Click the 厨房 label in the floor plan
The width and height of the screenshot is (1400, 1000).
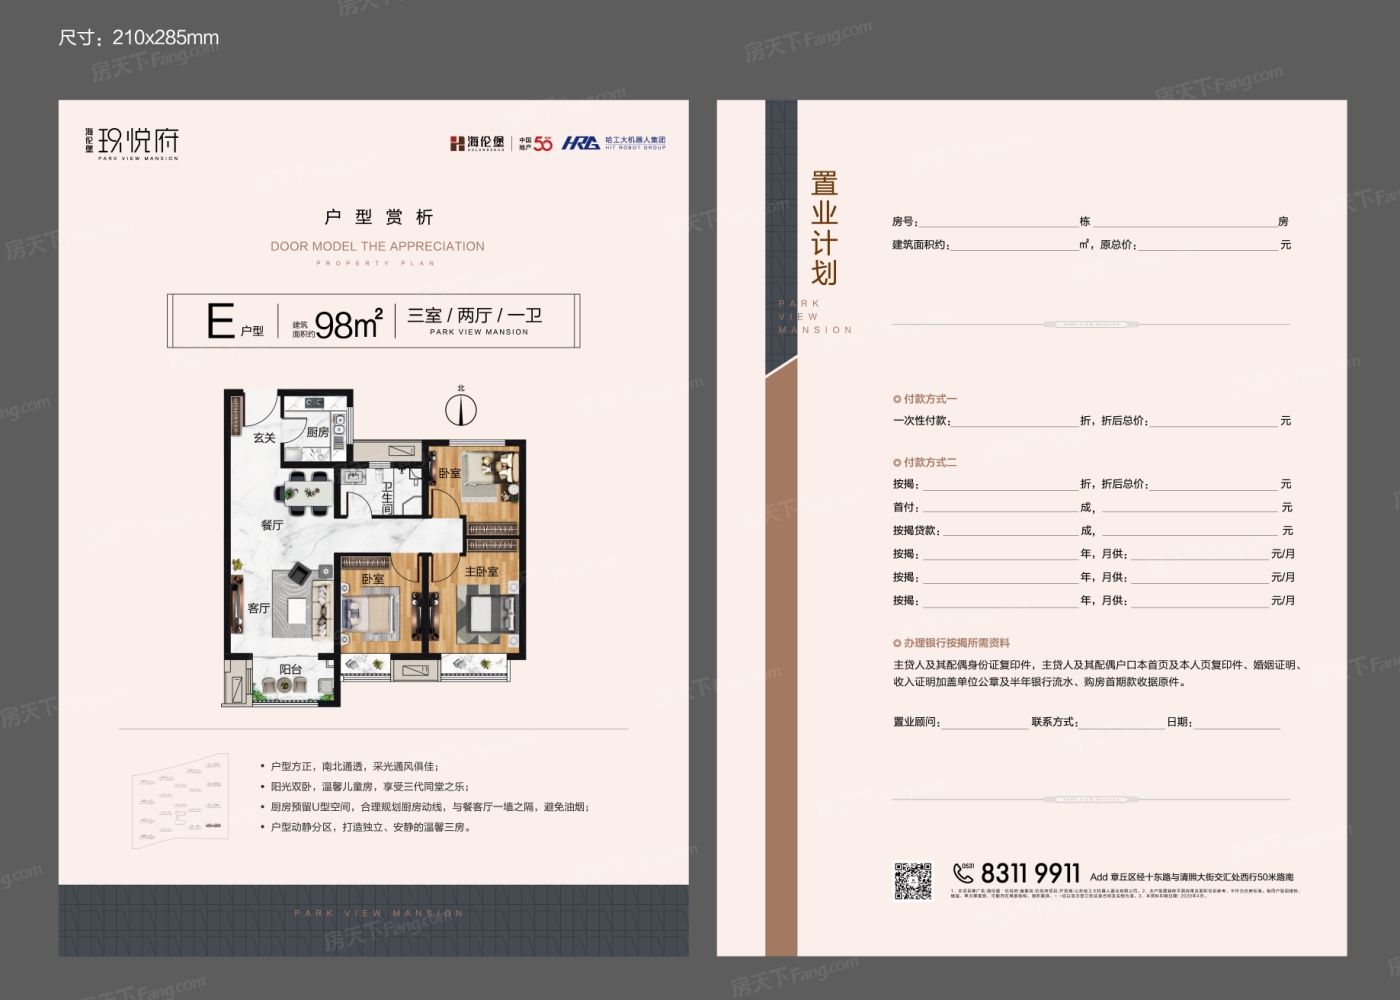pos(318,432)
